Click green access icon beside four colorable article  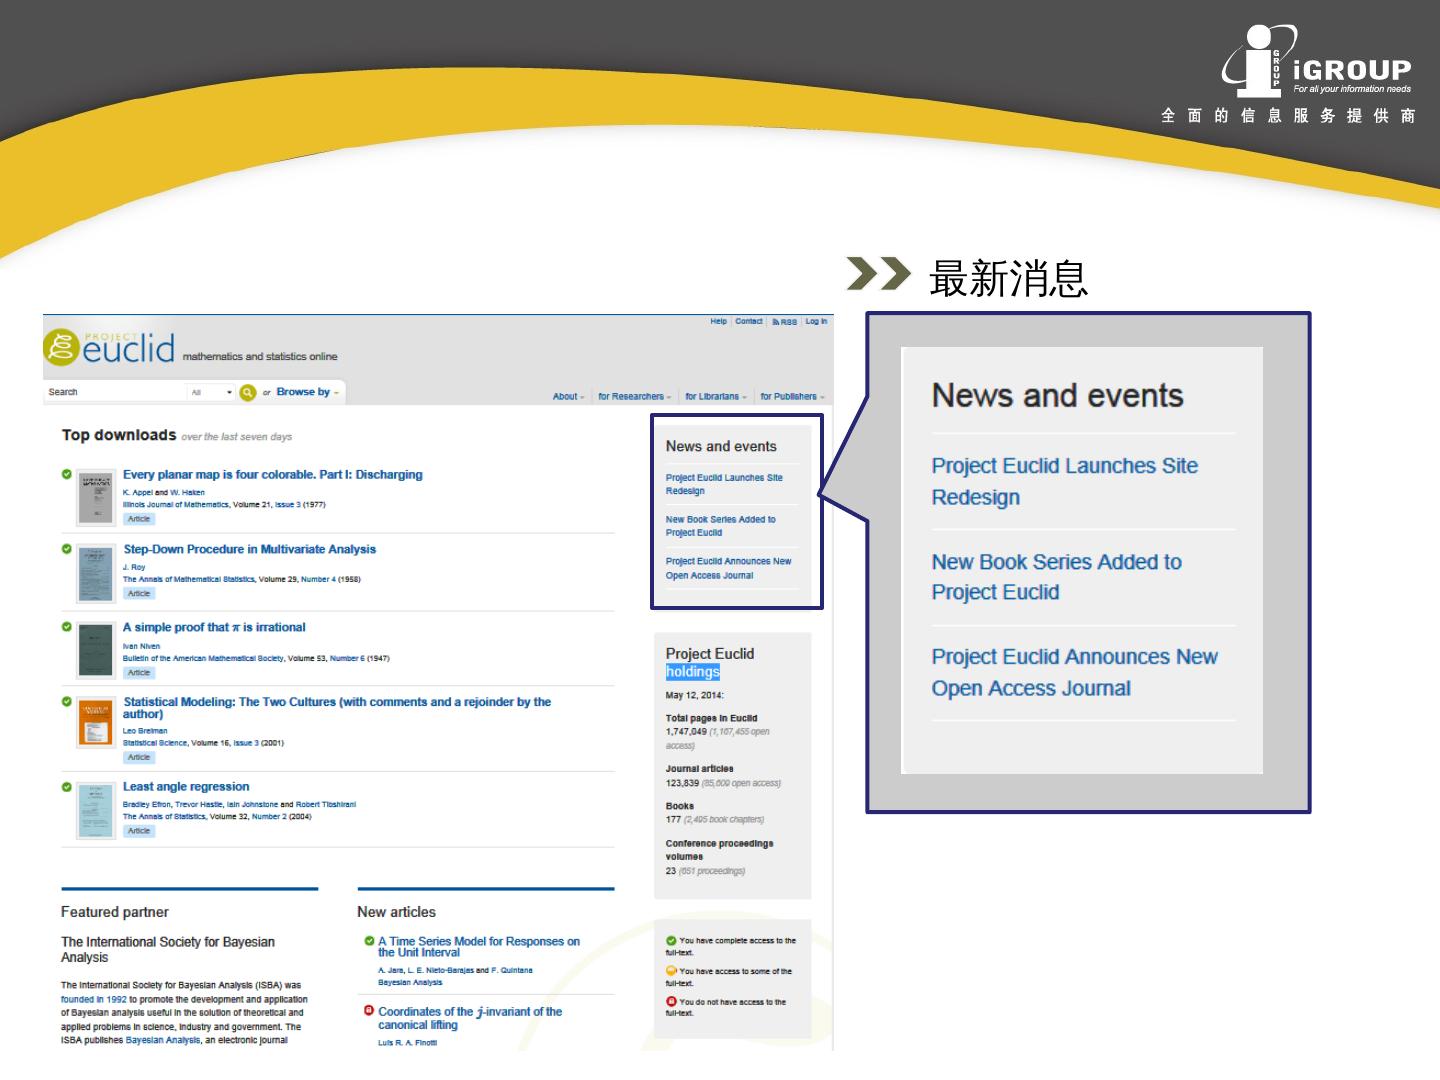point(67,474)
